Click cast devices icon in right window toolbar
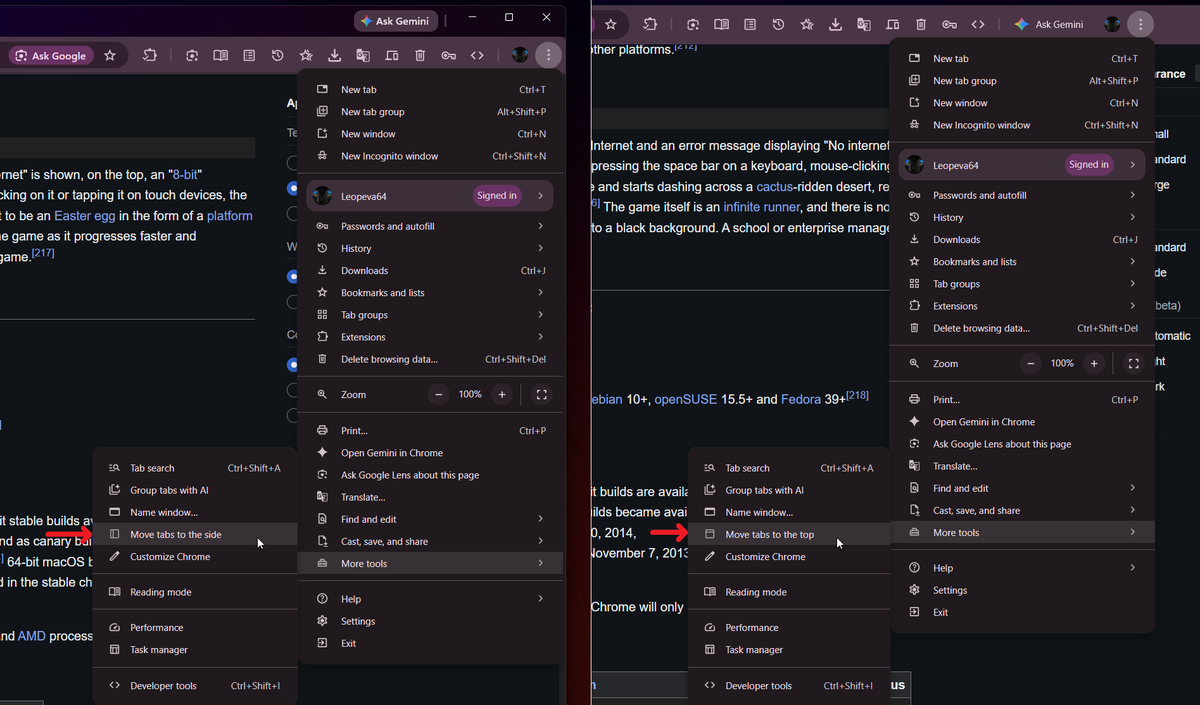The width and height of the screenshot is (1200, 705). [892, 24]
